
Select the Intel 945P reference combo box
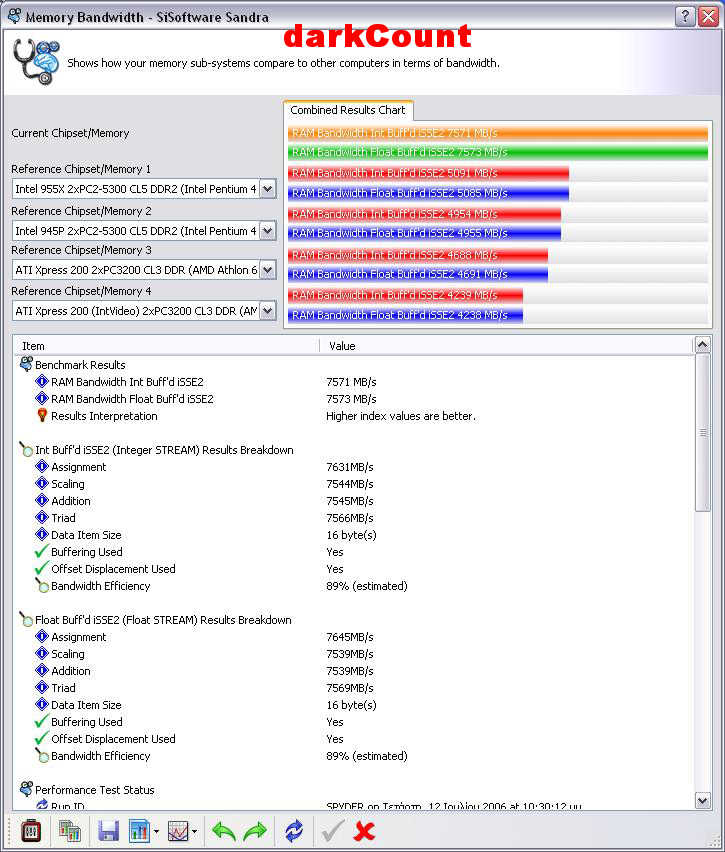[144, 231]
